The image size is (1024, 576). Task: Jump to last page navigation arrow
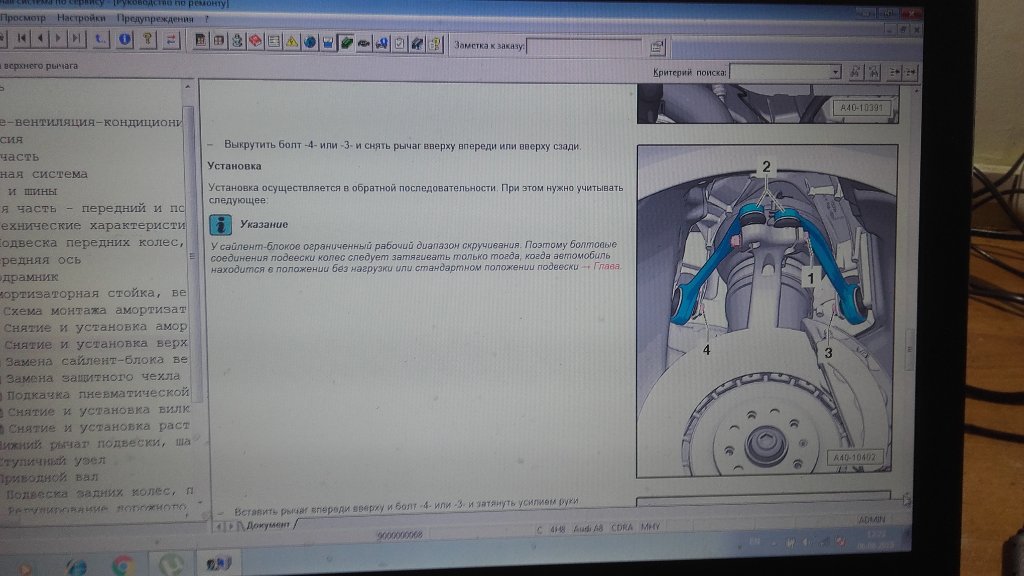78,39
